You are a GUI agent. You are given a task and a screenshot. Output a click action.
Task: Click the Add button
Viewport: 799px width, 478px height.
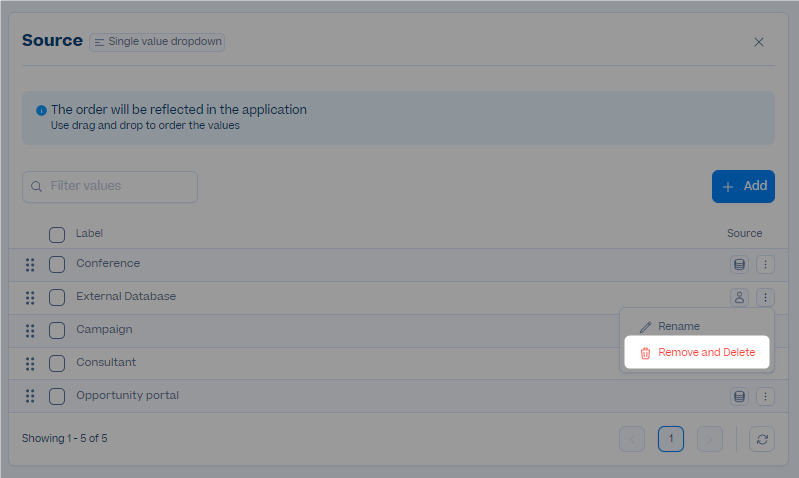click(743, 187)
